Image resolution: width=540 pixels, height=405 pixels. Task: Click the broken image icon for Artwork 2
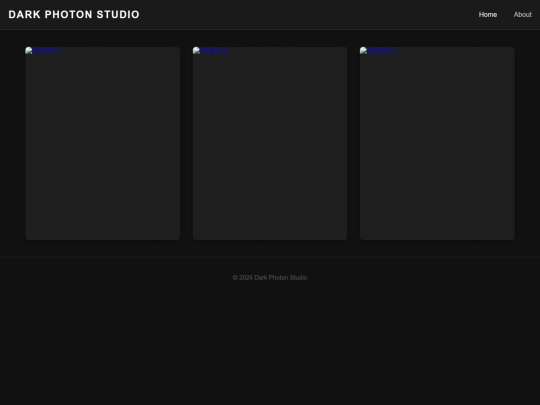[x=196, y=51]
